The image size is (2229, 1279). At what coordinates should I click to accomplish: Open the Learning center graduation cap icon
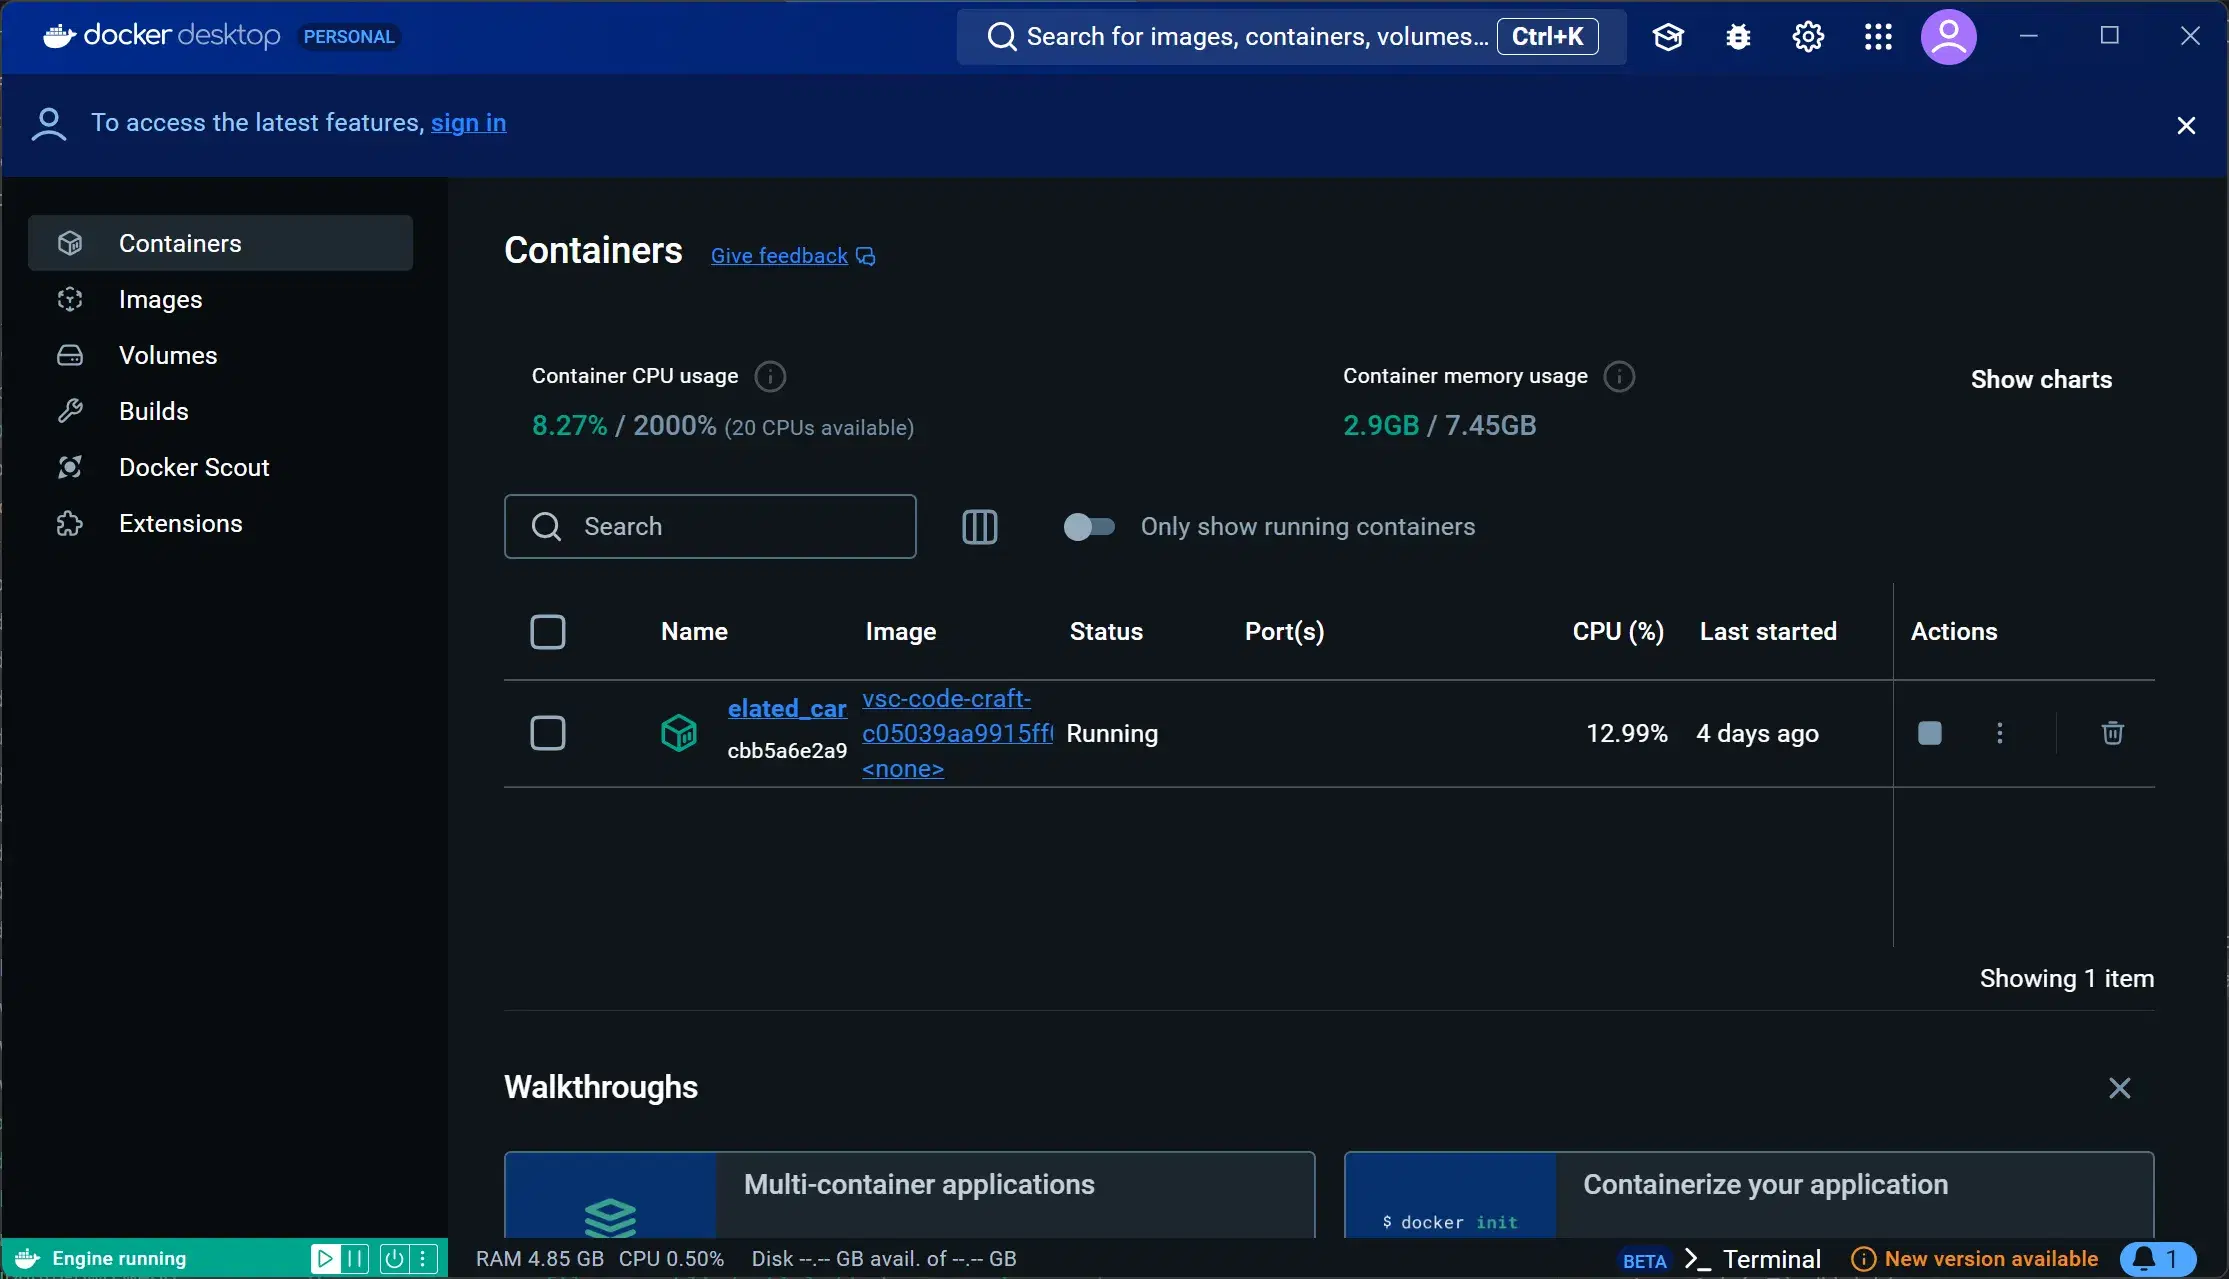point(1668,37)
